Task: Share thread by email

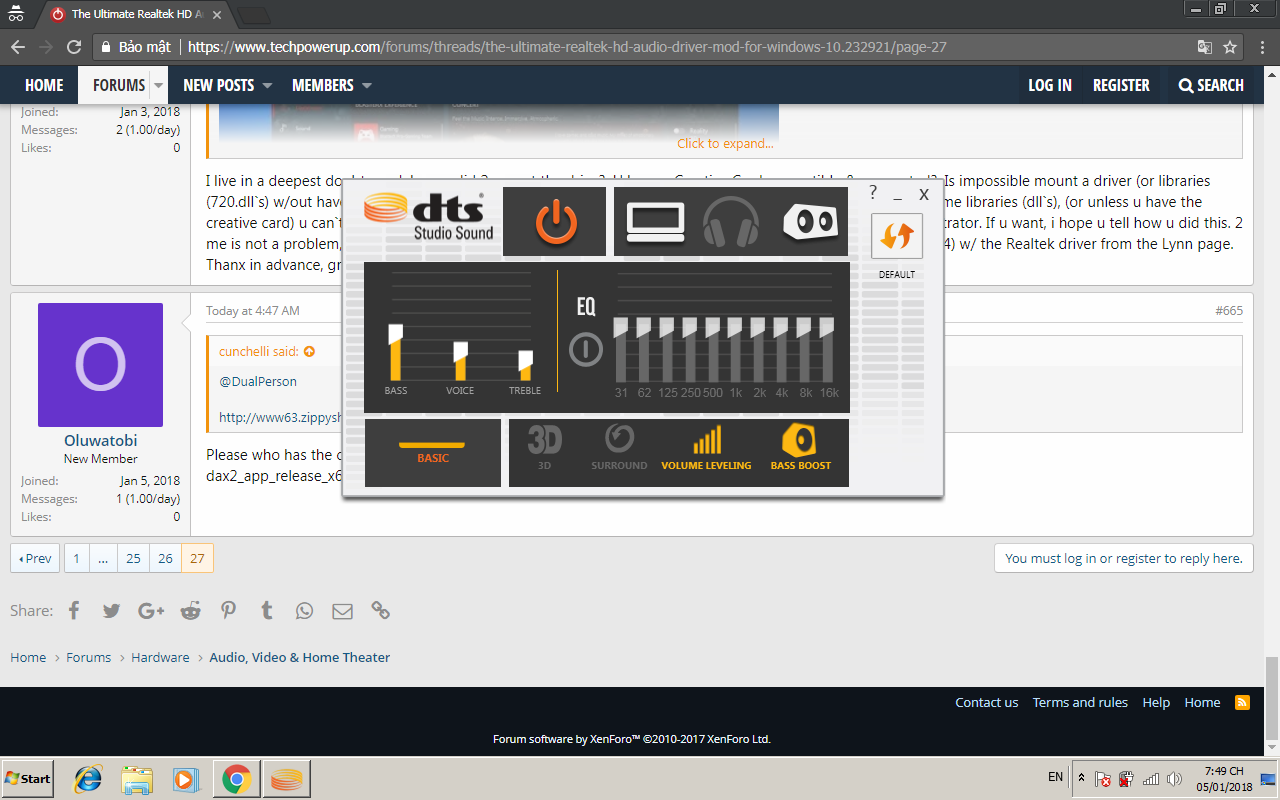Action: tap(342, 611)
